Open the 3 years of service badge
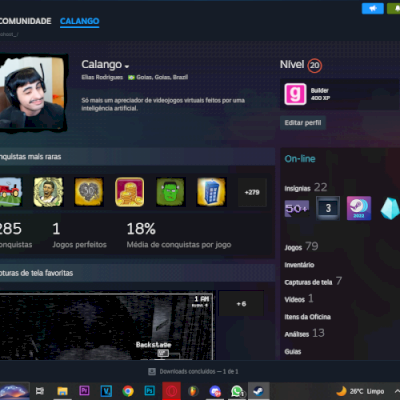Image resolution: width=400 pixels, height=400 pixels. coord(328,208)
